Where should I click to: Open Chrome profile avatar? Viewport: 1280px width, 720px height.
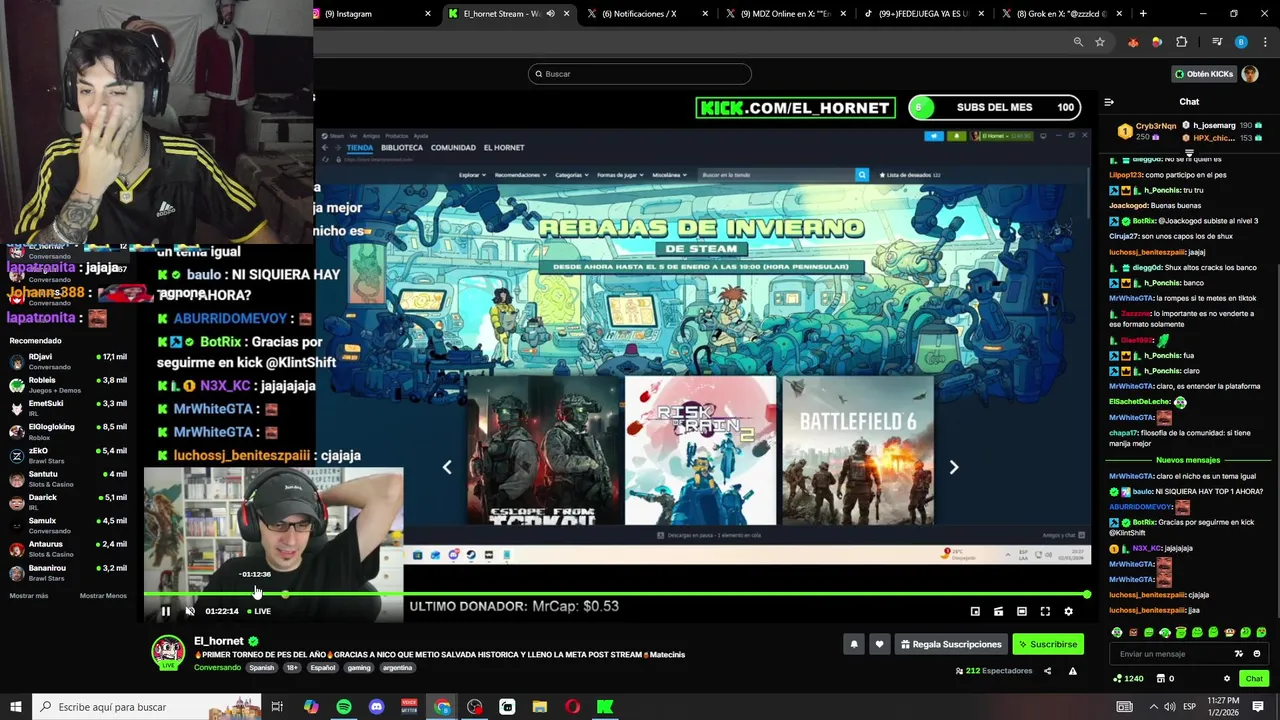coord(1241,42)
